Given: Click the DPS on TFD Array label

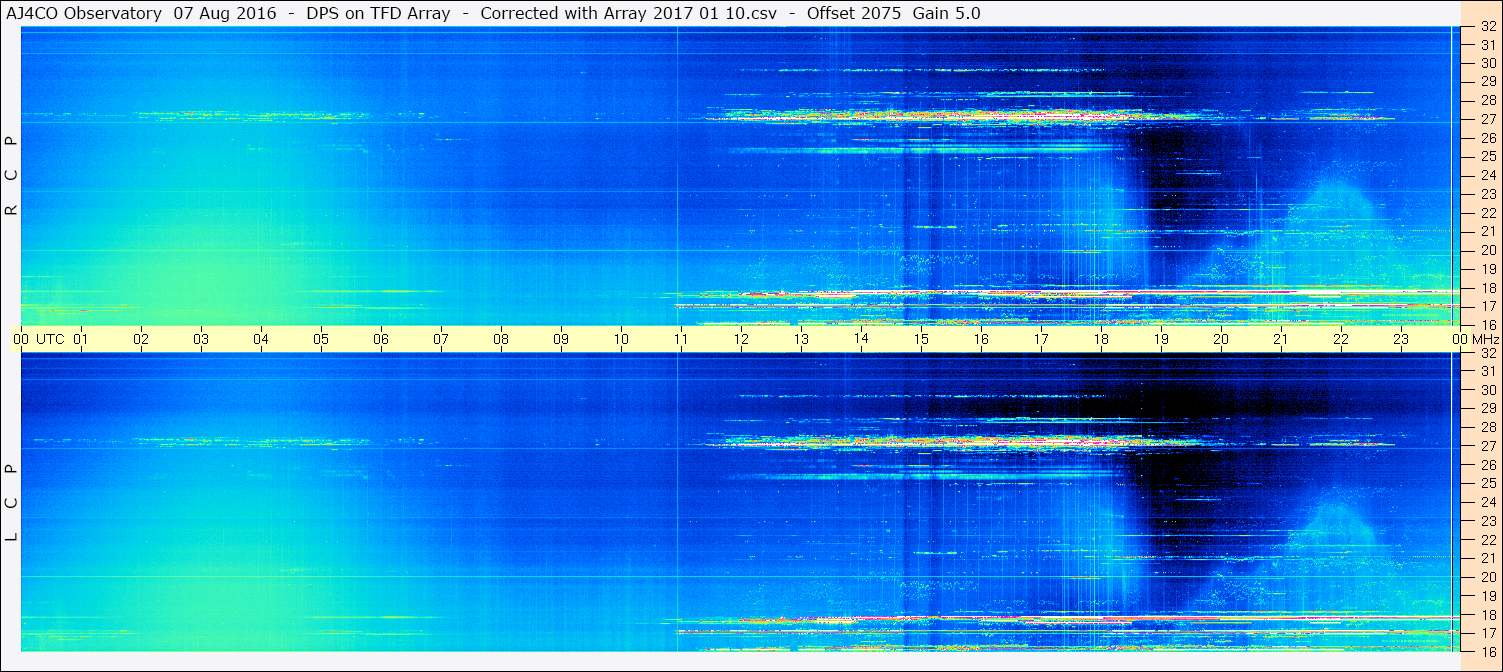Looking at the screenshot, I should (x=380, y=13).
